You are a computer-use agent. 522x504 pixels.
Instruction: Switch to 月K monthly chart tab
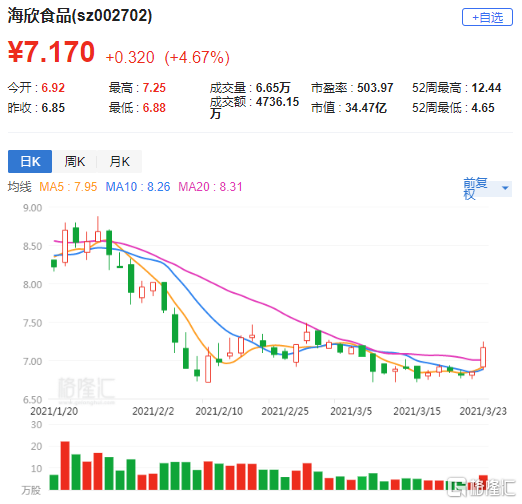pos(120,162)
